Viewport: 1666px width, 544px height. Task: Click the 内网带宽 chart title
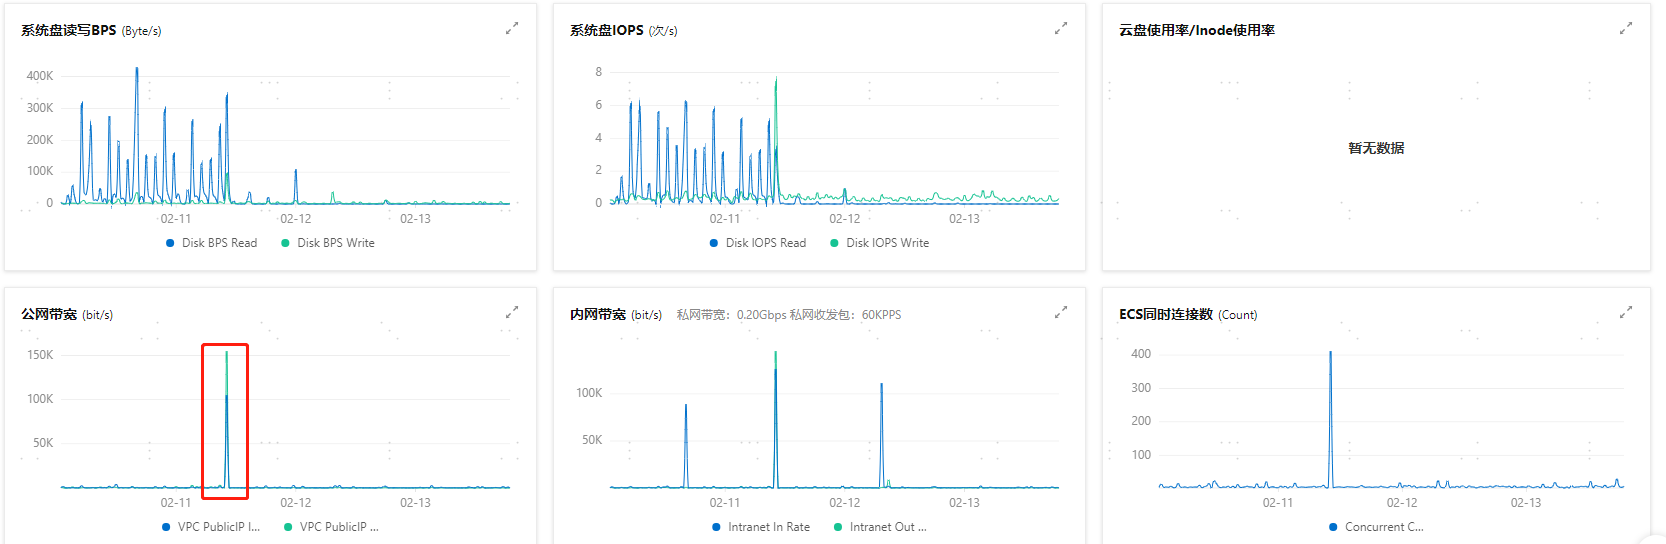[x=598, y=314]
